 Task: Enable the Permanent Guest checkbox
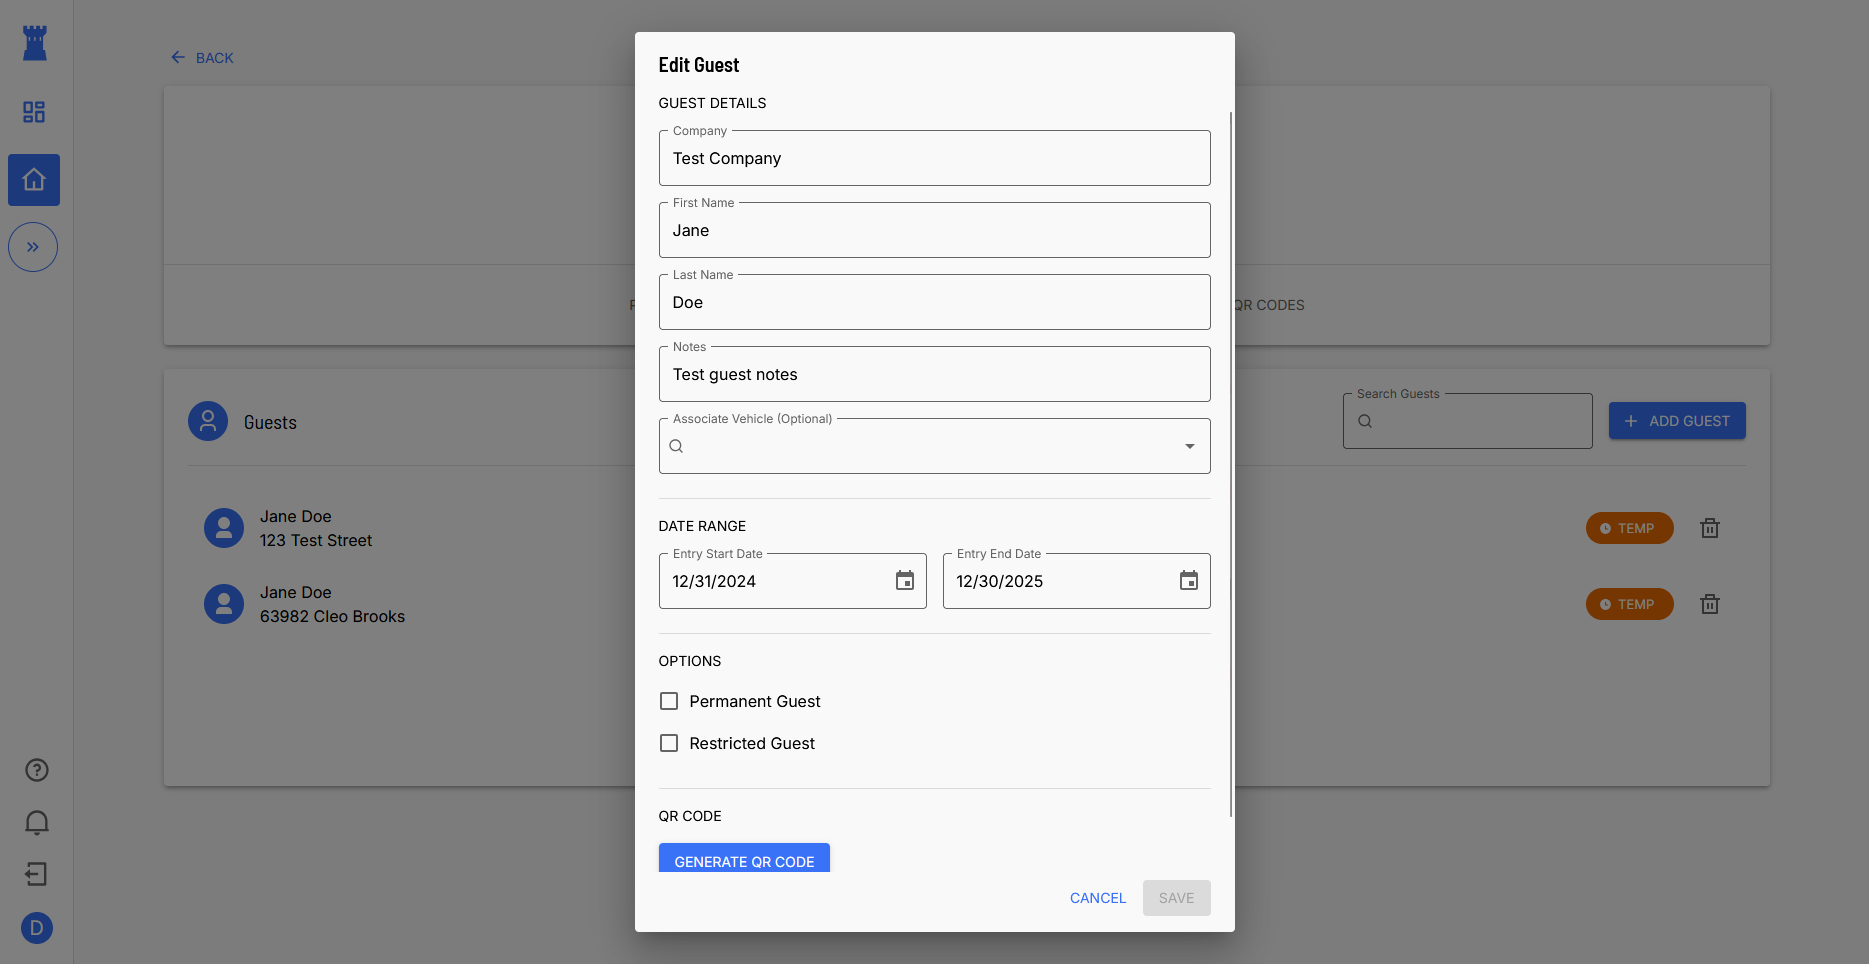pos(669,702)
